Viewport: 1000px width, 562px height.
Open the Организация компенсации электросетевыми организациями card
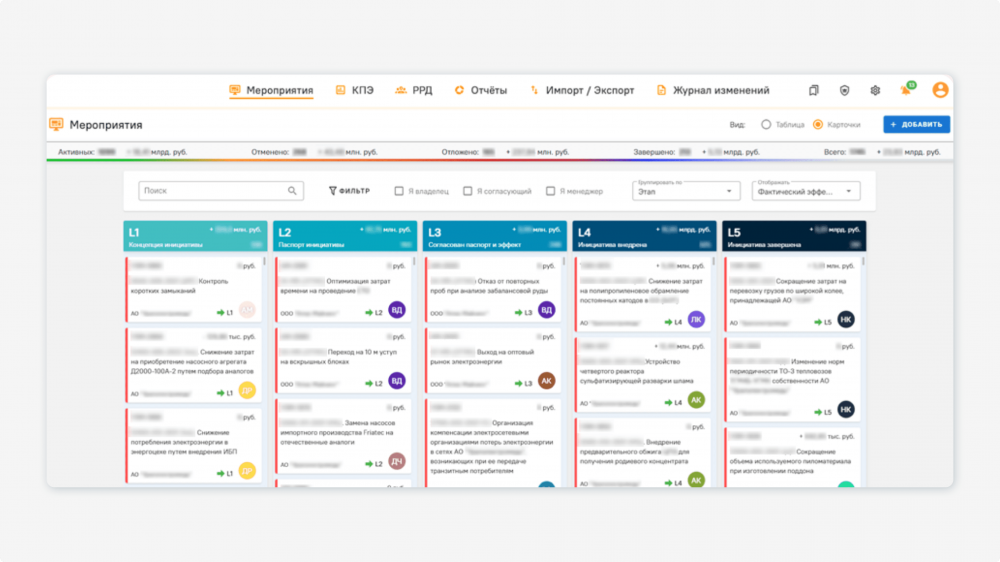click(x=492, y=443)
